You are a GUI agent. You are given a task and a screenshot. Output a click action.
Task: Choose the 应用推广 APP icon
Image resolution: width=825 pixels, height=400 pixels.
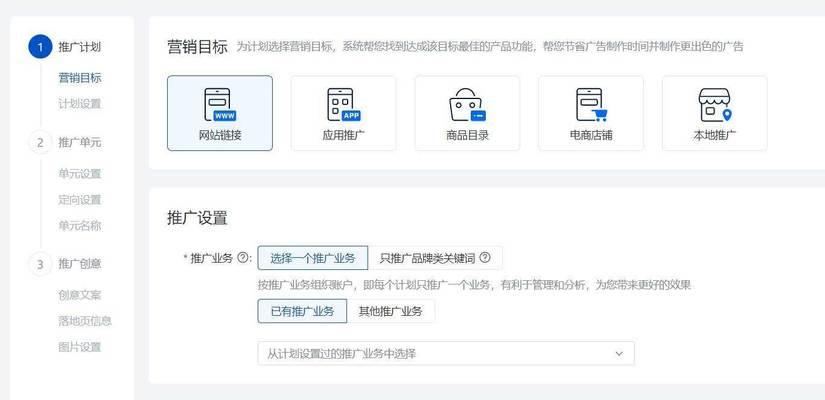344,105
